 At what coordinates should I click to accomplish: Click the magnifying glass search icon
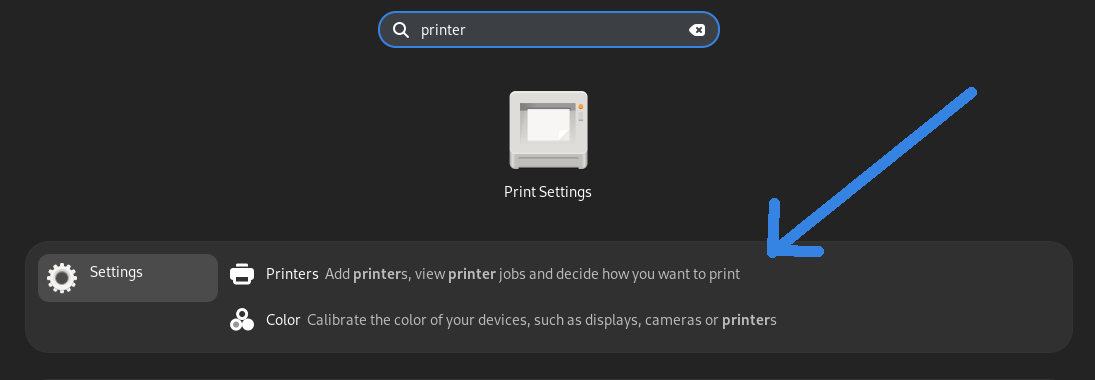pos(401,30)
